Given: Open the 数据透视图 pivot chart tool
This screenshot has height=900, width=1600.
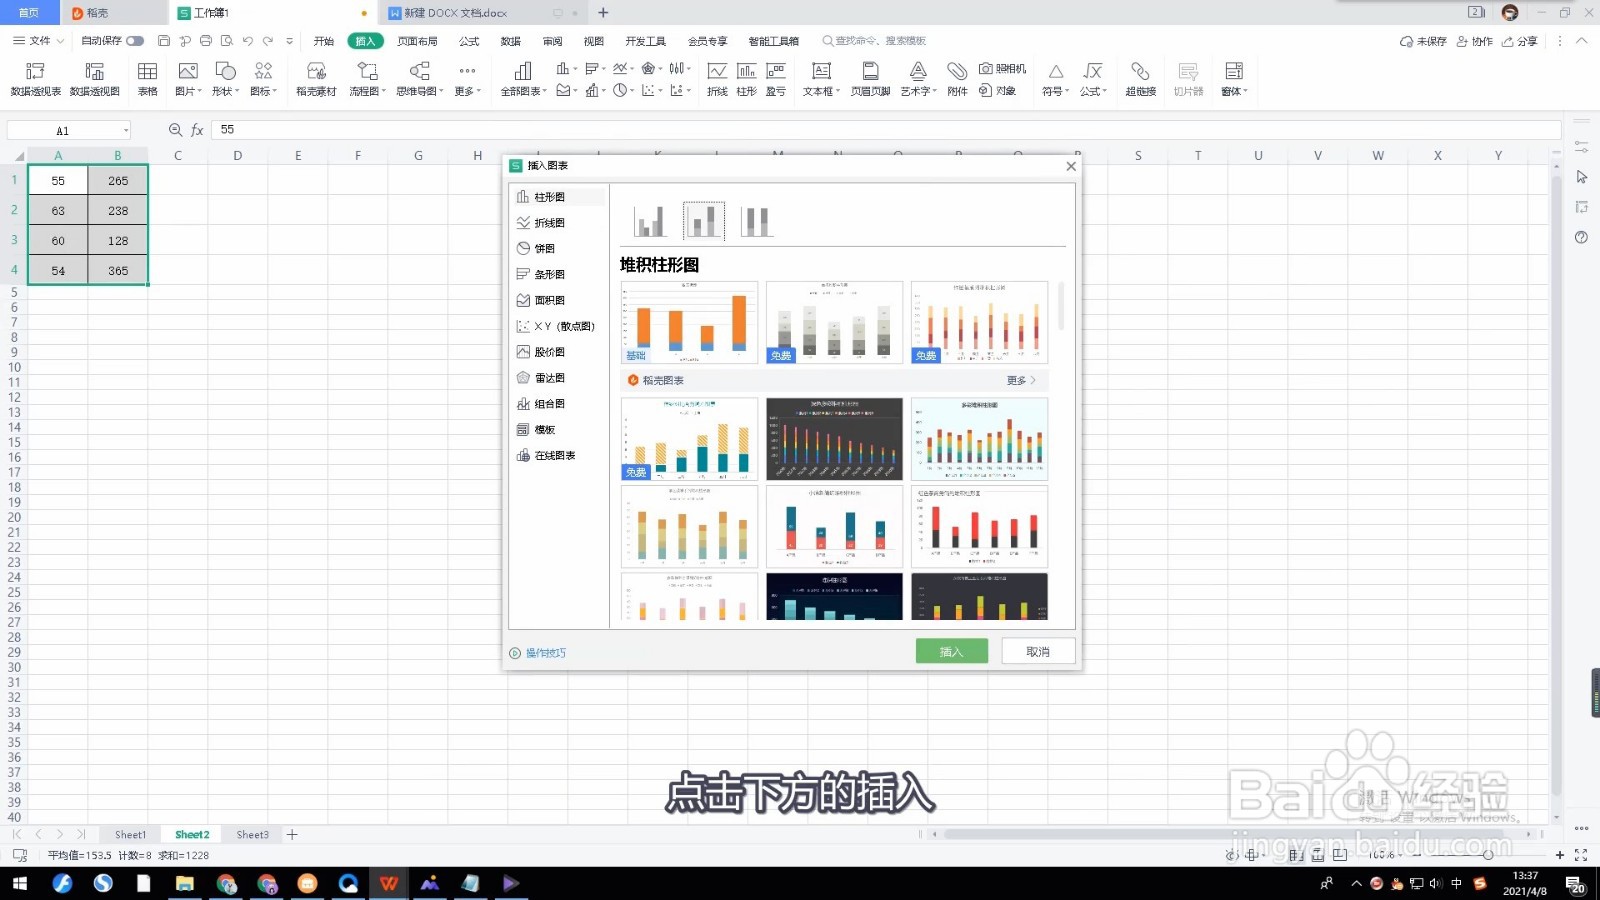Looking at the screenshot, I should point(95,78).
